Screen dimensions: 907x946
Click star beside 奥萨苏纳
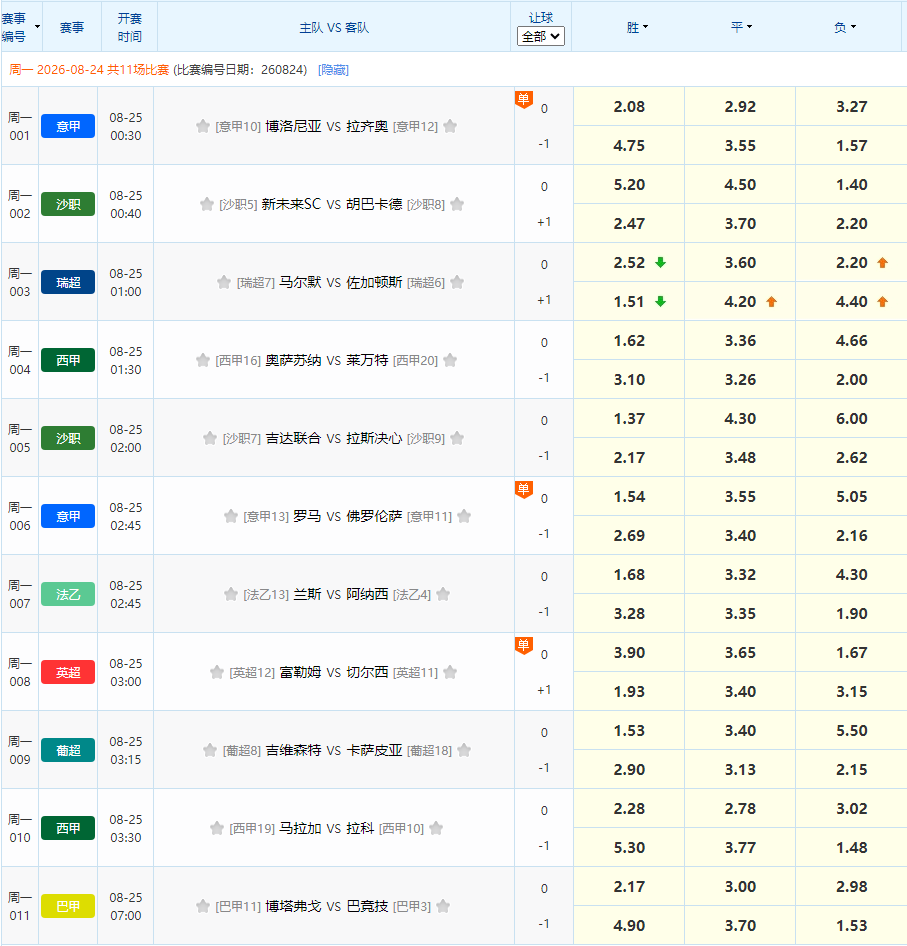click(x=203, y=360)
